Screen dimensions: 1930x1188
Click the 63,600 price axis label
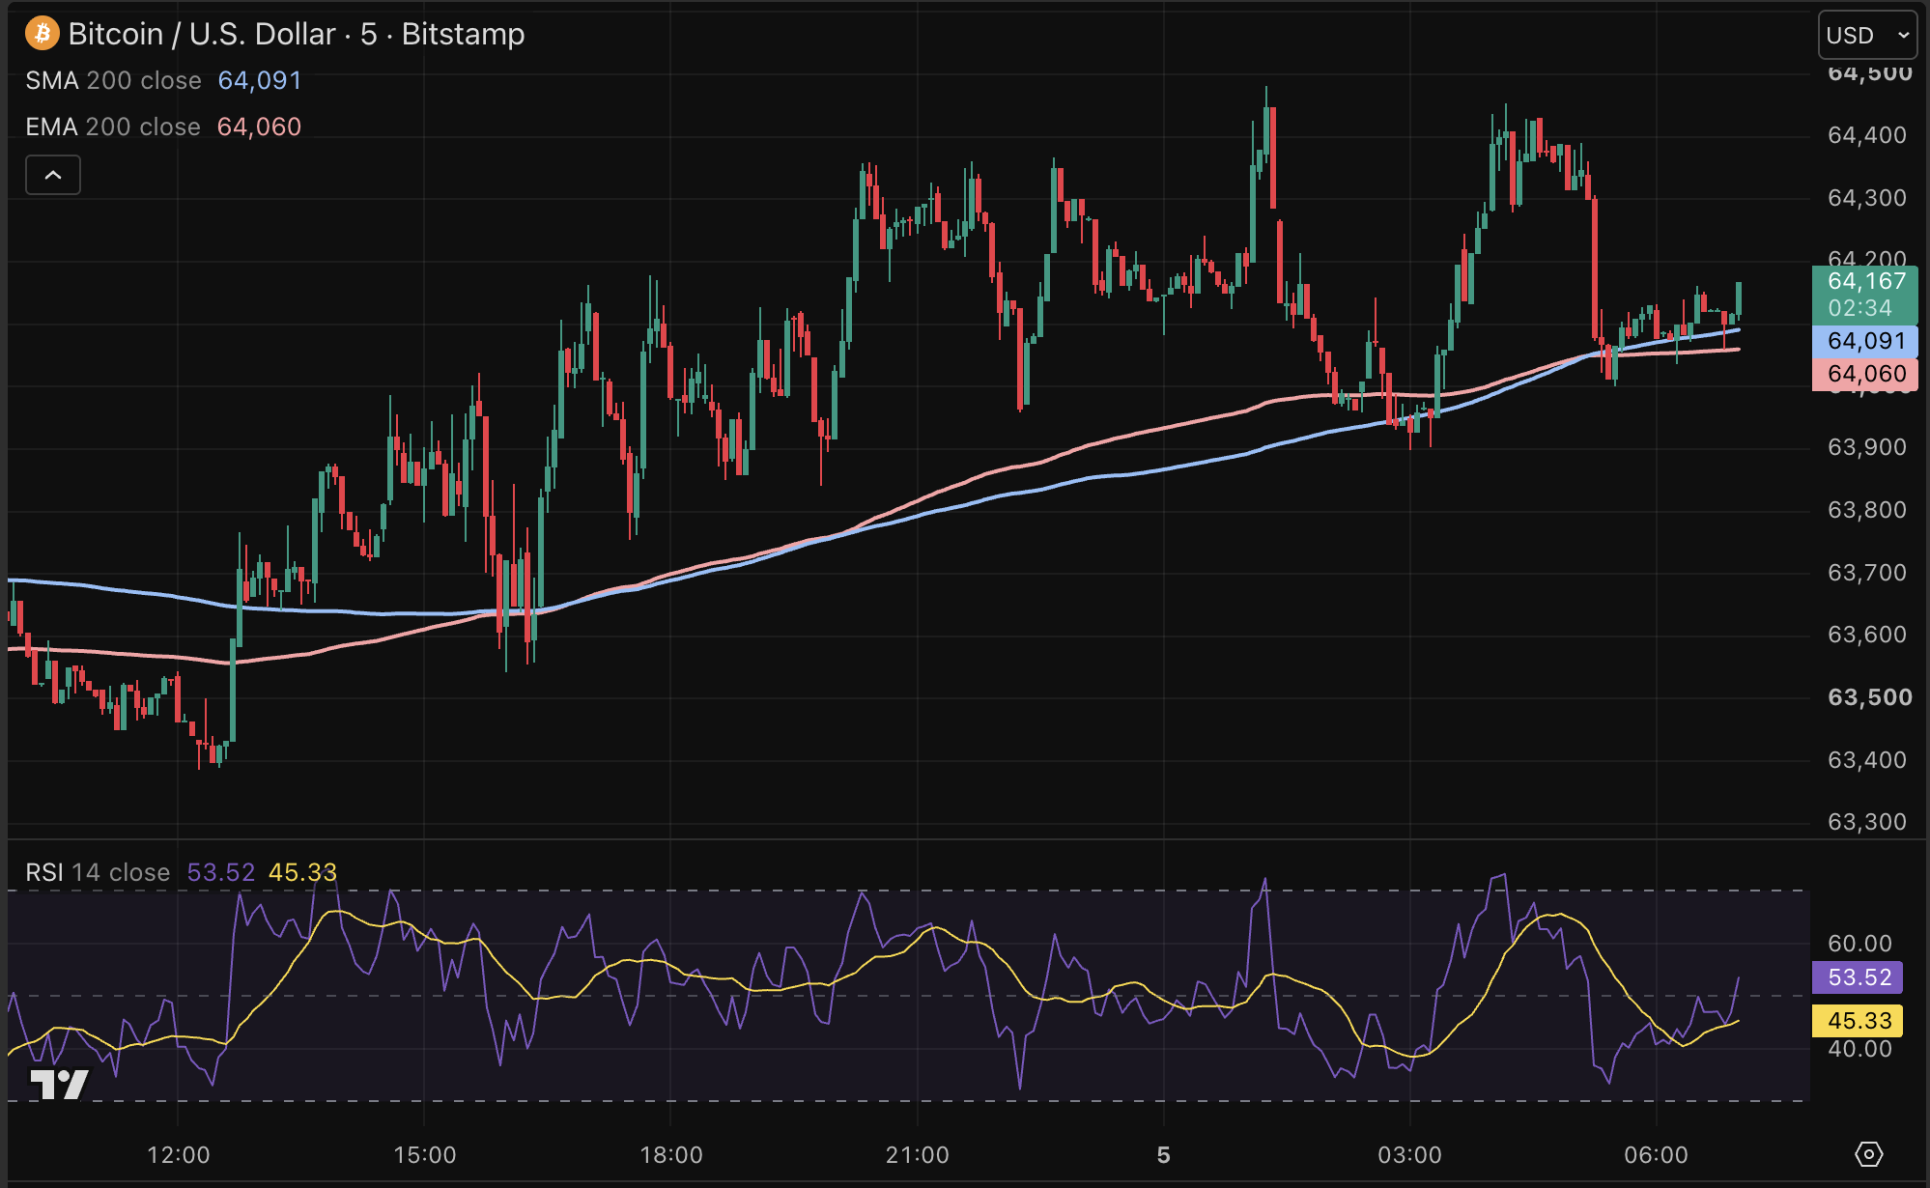coord(1867,635)
